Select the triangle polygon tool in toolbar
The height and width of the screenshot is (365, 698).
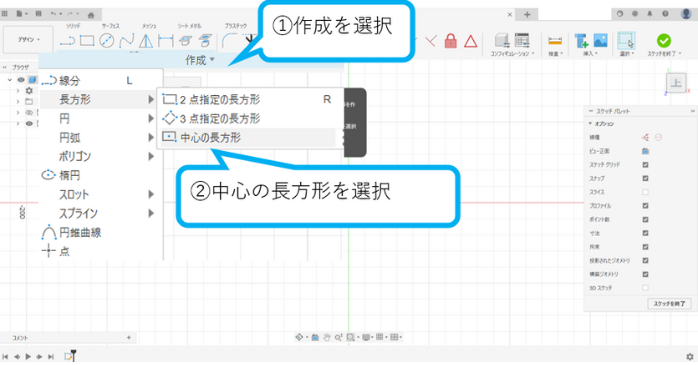coord(146,41)
